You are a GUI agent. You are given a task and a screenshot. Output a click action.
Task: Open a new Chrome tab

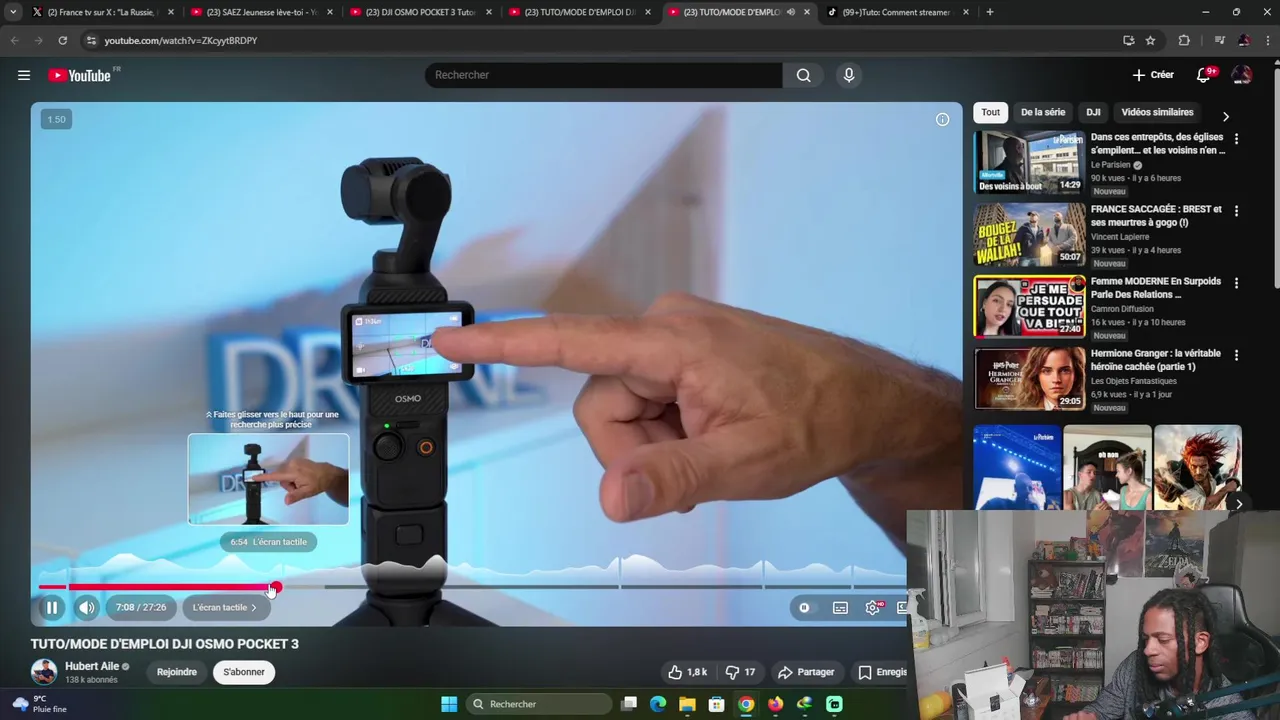pyautogui.click(x=990, y=12)
